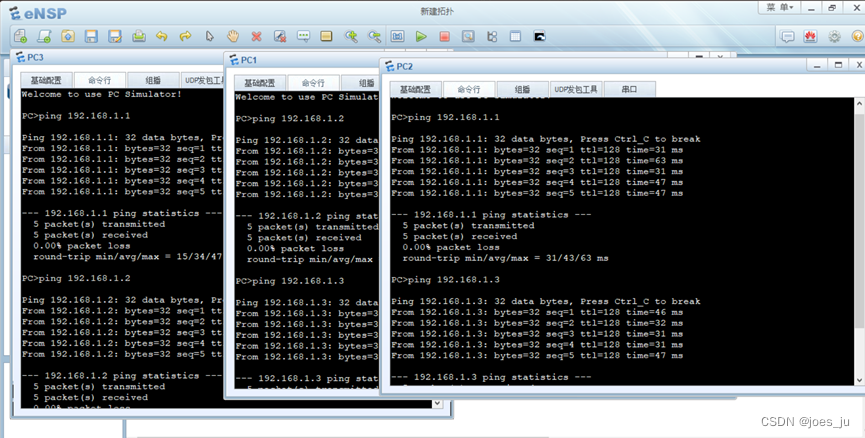Image resolution: width=865 pixels, height=438 pixels.
Task: Click PC2 terminal scrollbar up arrow
Action: [859, 103]
